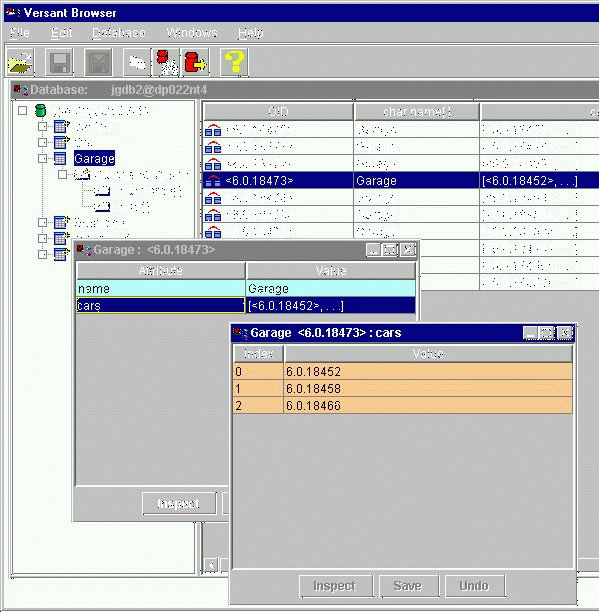Click the Save button in cars window

[x=408, y=585]
